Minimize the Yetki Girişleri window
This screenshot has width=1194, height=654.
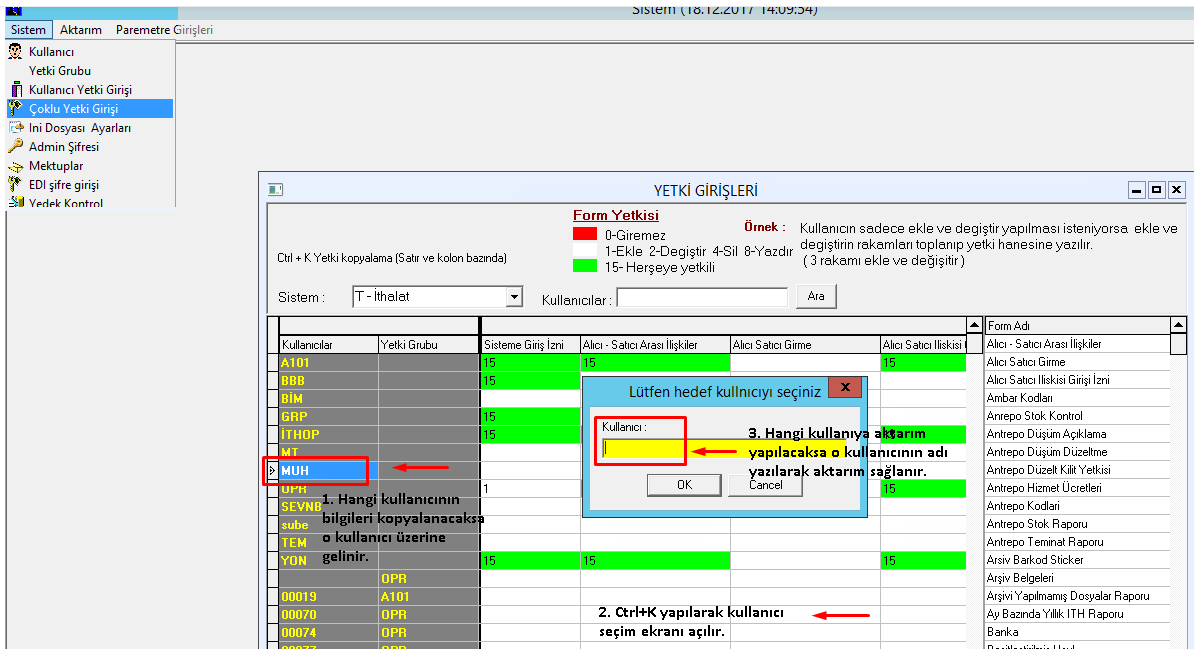click(1137, 190)
